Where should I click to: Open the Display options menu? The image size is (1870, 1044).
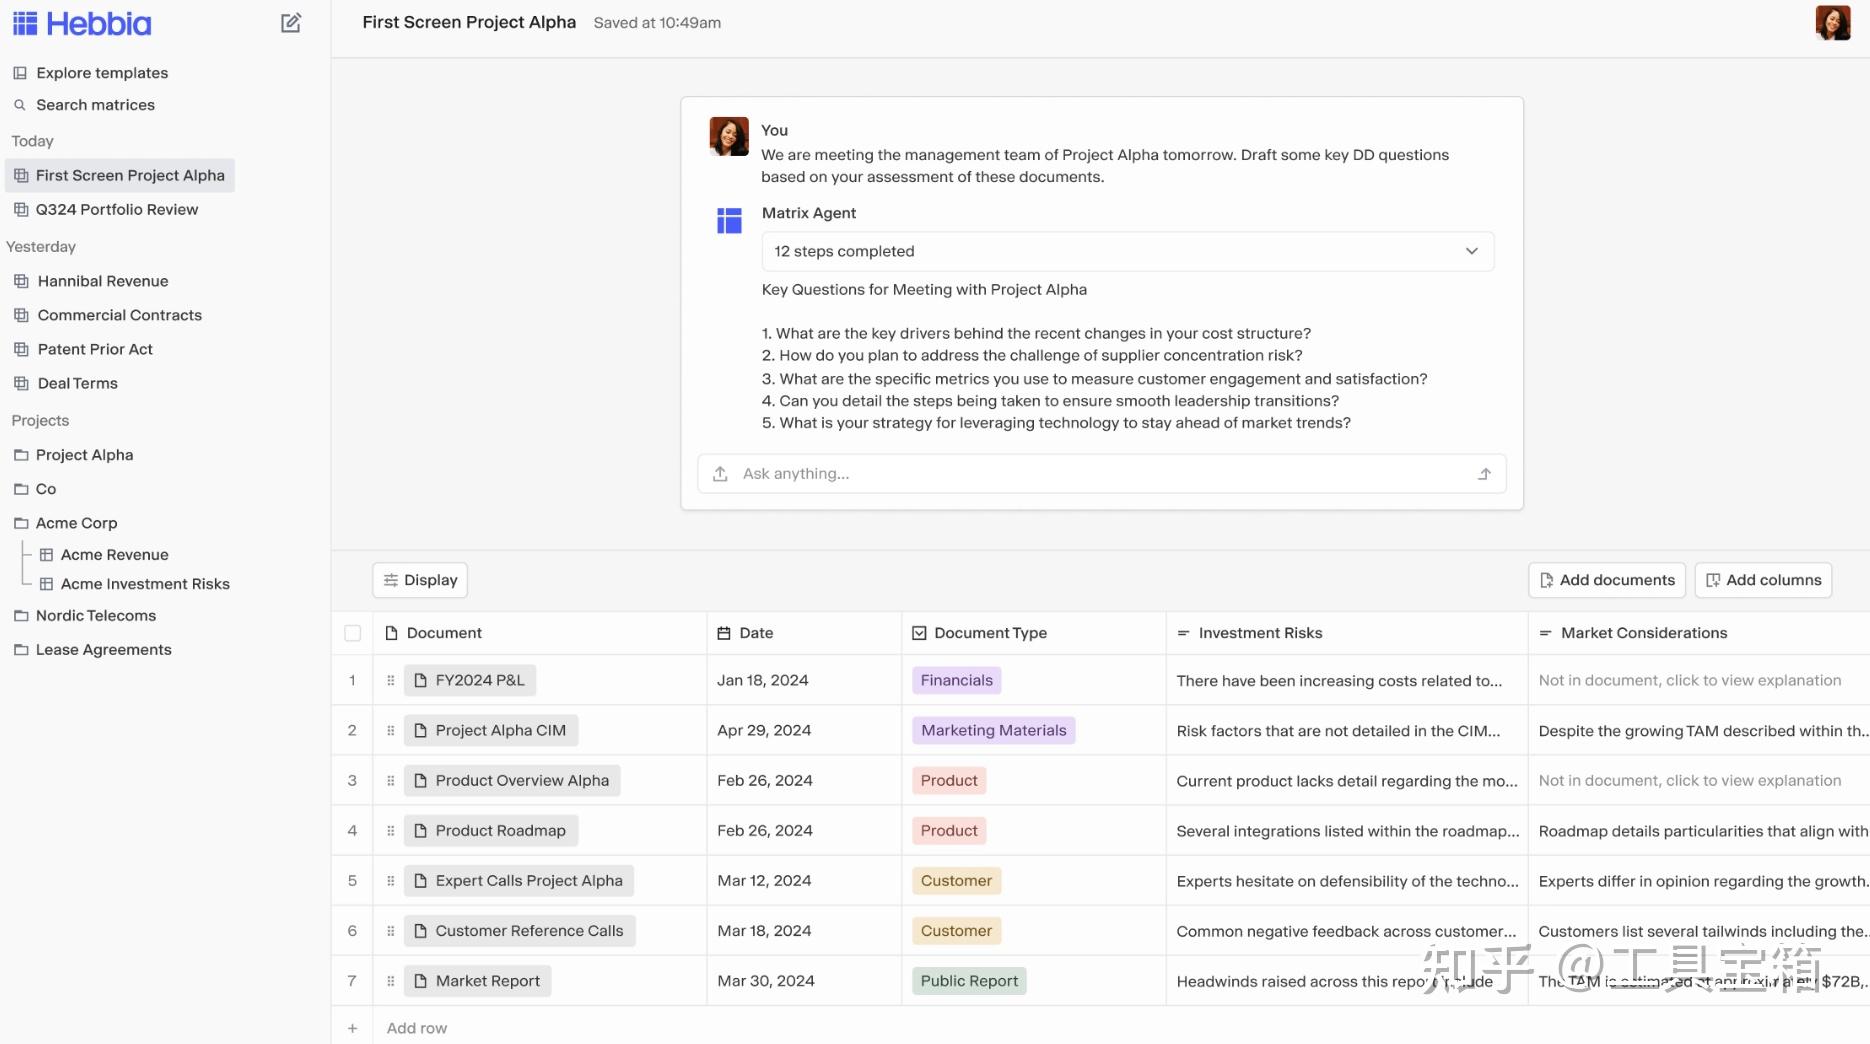tap(420, 580)
